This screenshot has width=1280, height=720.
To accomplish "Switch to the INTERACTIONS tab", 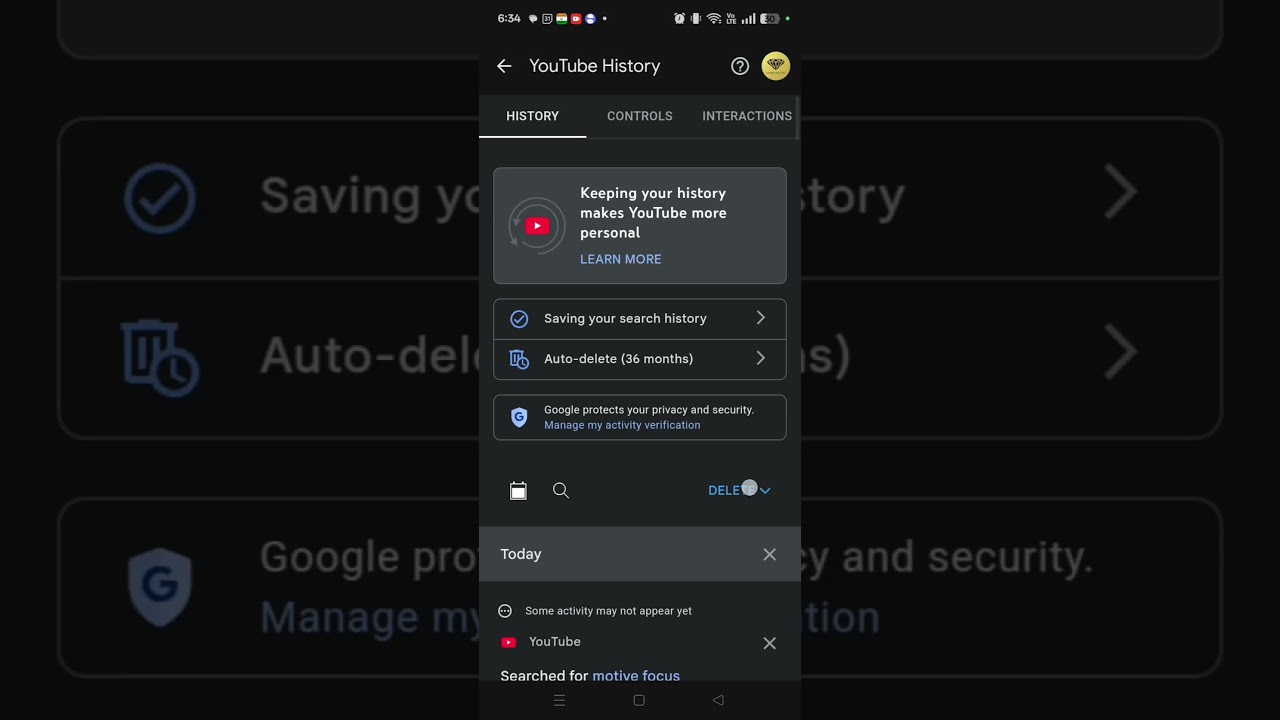I will coord(746,116).
